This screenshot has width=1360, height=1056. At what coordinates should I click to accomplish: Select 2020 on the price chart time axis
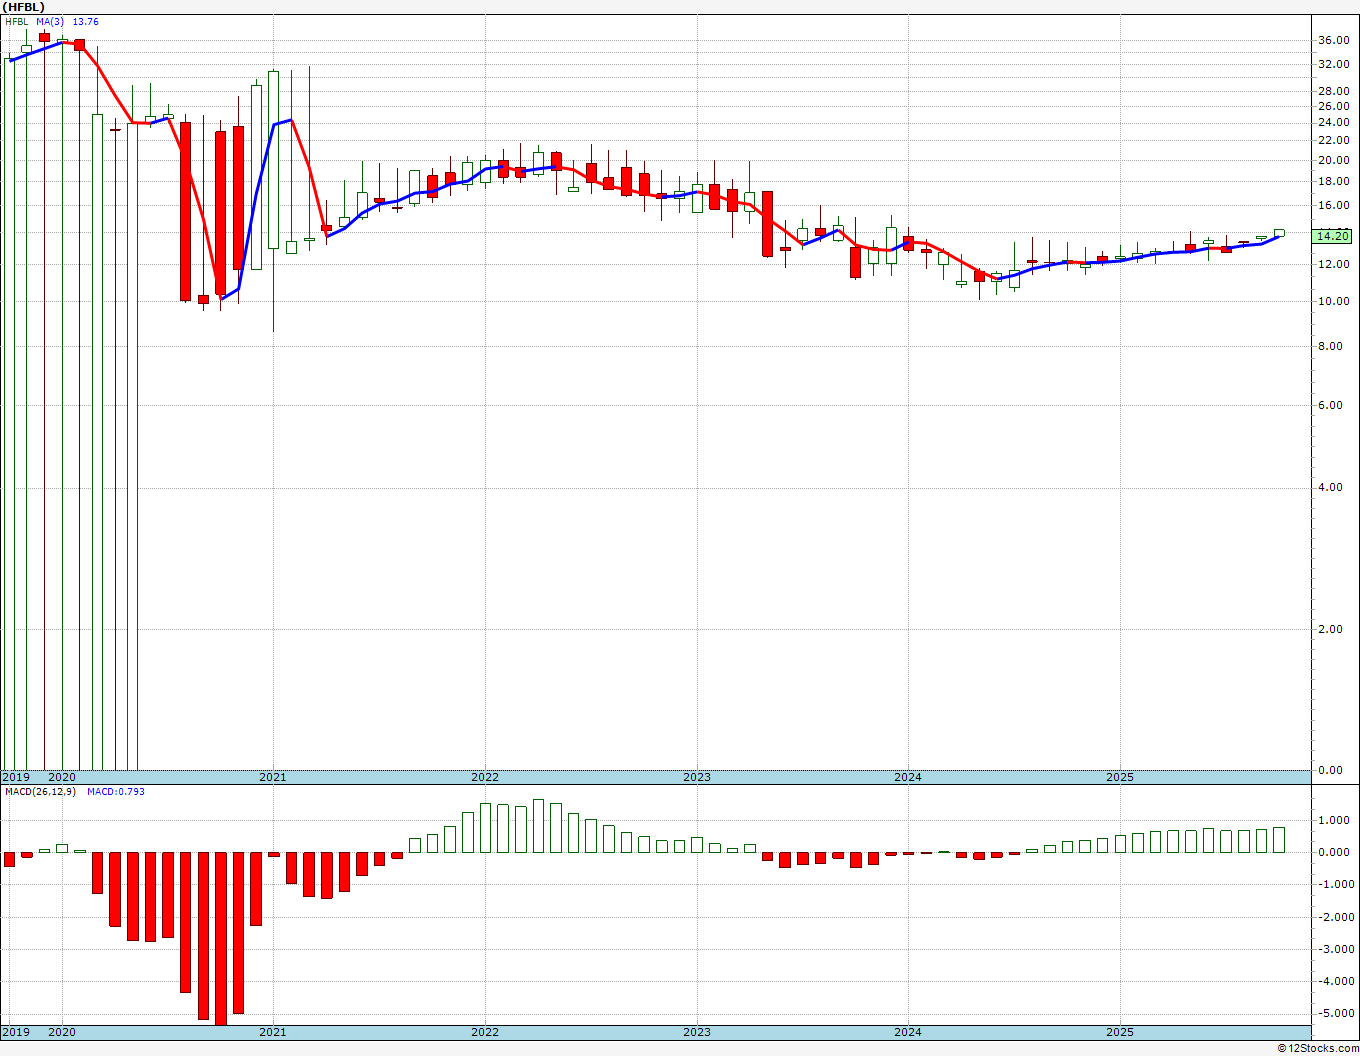(62, 777)
